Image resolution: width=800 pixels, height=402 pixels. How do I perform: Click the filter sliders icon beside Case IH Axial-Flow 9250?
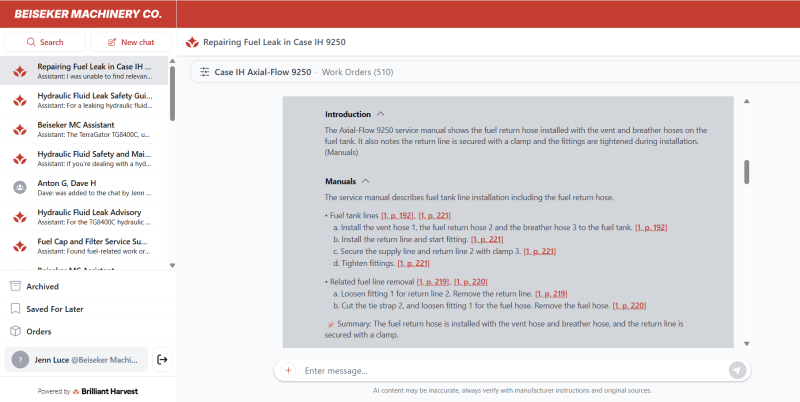[x=205, y=72]
